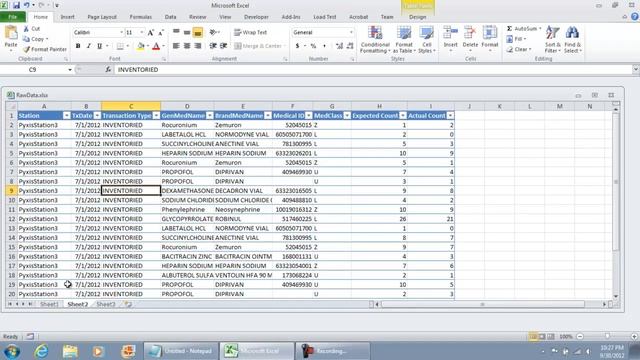Toggle Align Text Right
The height and width of the screenshot is (360, 640).
point(198,46)
